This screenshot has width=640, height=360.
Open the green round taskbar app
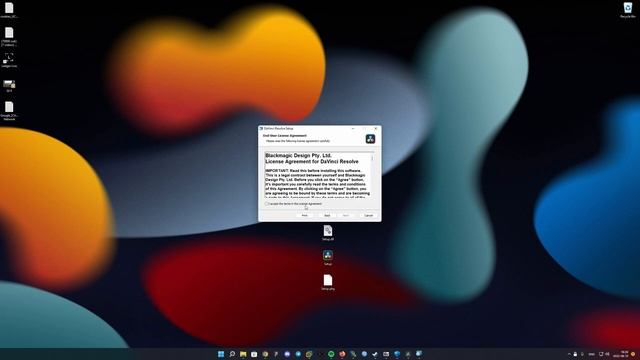(x=331, y=354)
